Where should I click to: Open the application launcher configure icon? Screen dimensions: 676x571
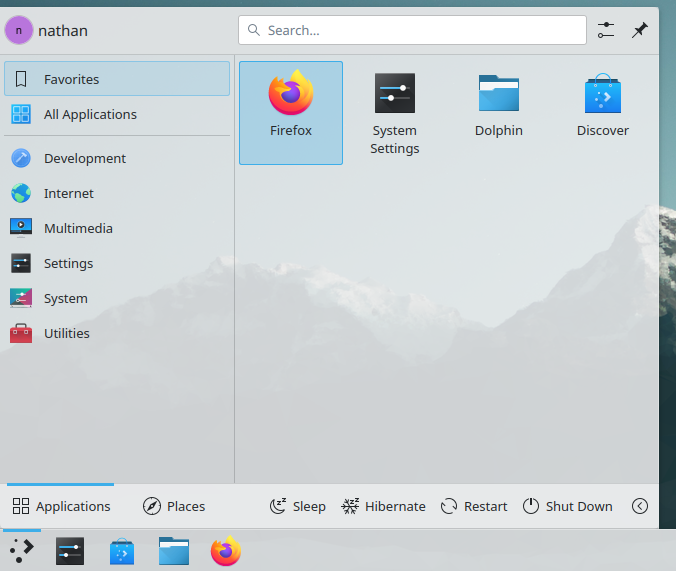coord(606,30)
